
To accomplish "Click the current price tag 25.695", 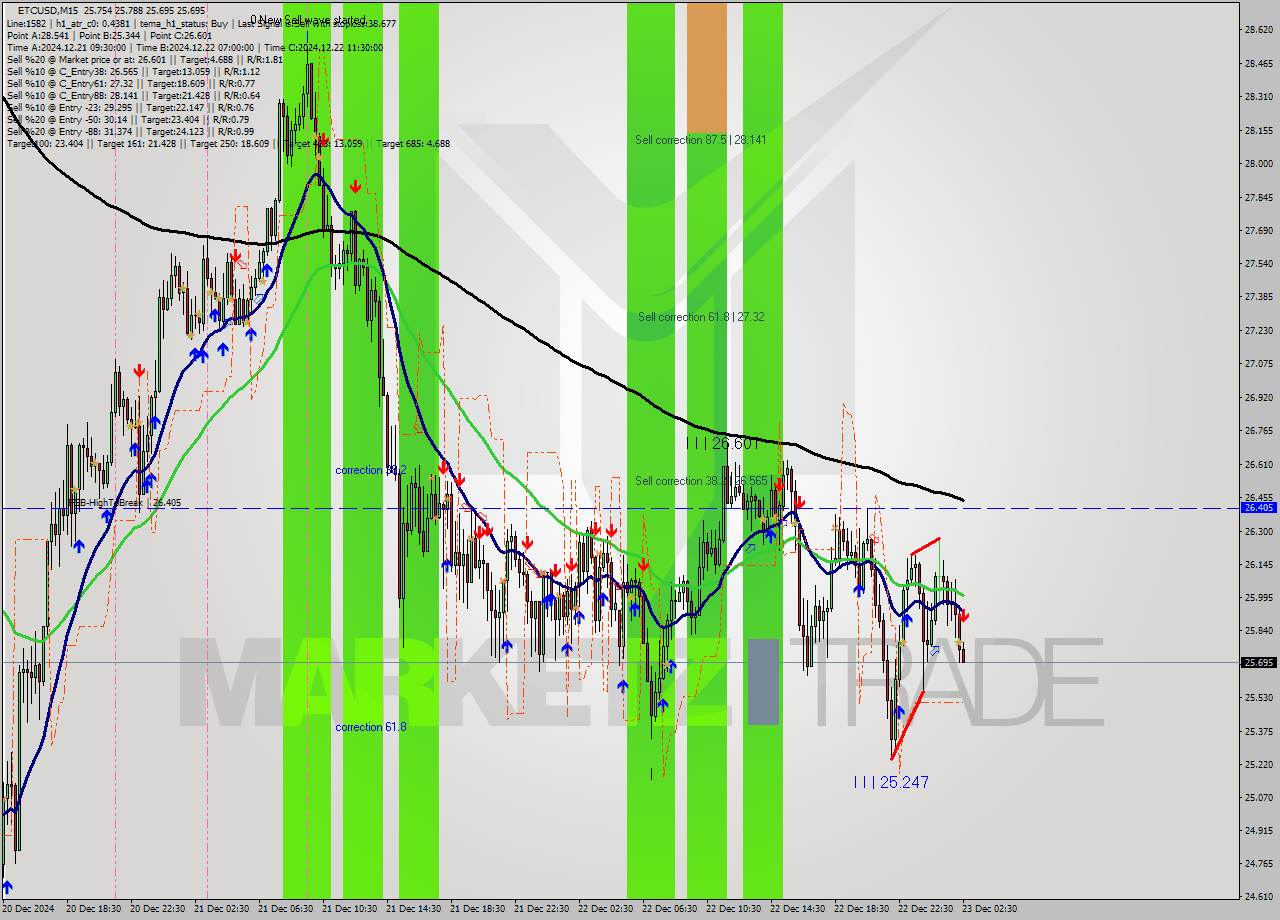I will 1258,662.
